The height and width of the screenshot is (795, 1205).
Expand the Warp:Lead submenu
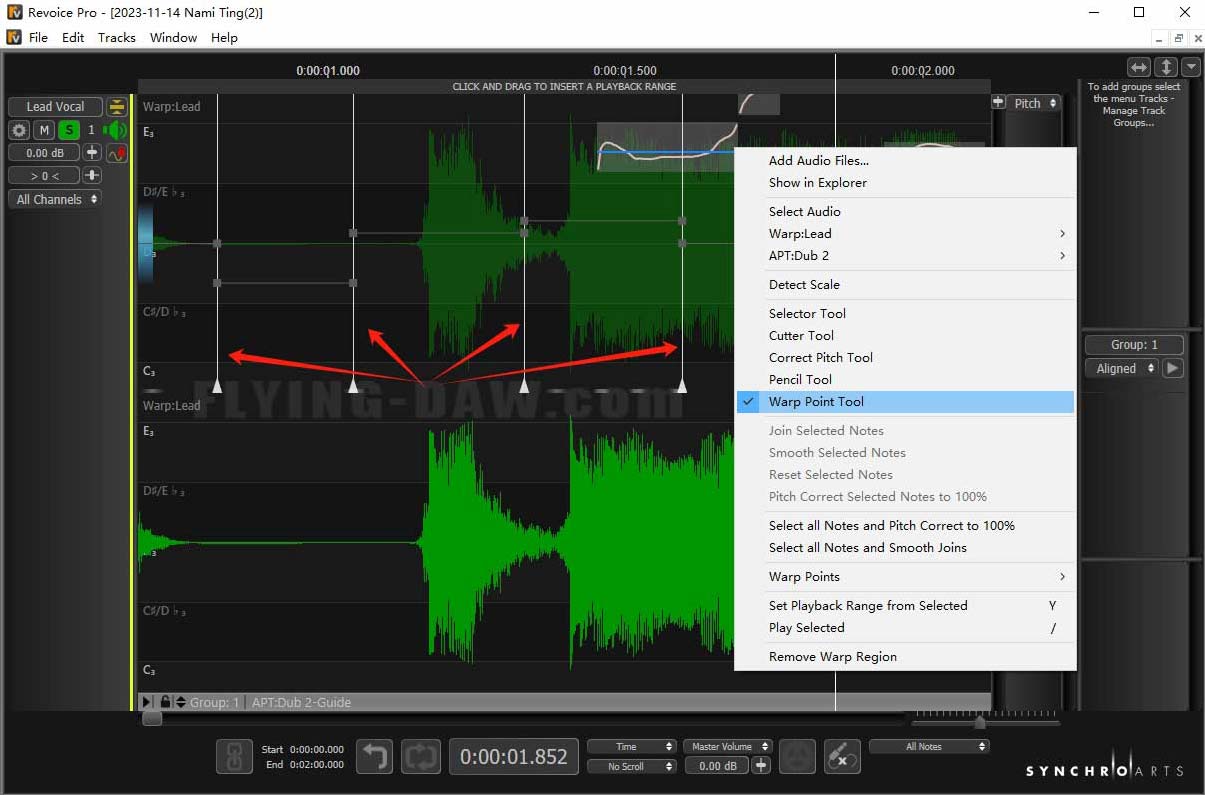(x=905, y=234)
